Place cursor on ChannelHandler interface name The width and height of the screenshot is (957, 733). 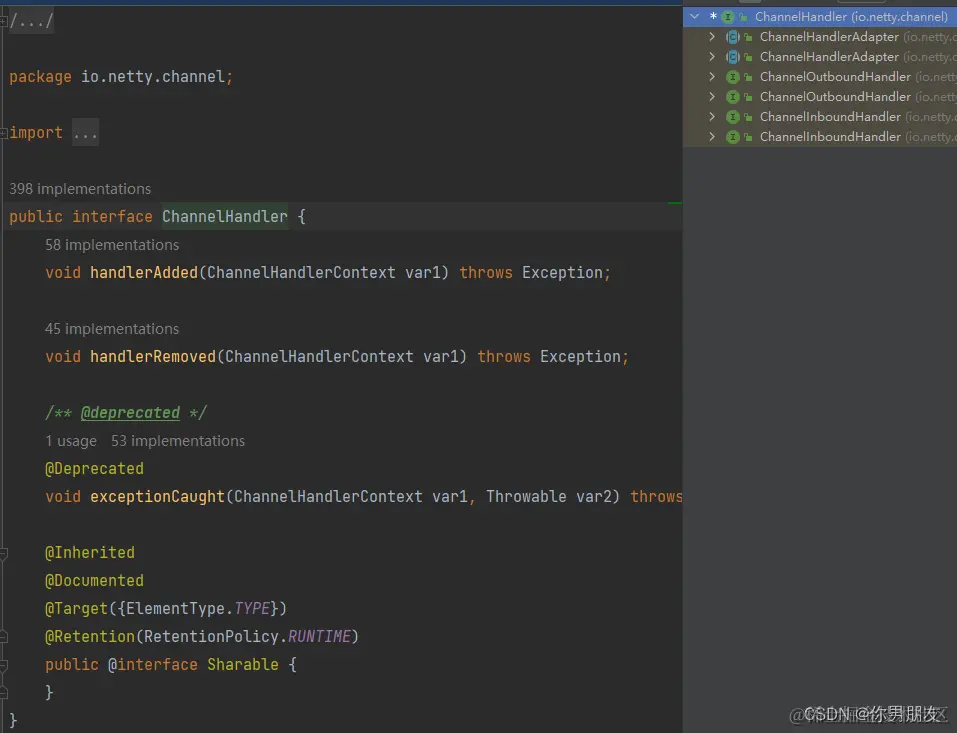tap(225, 217)
